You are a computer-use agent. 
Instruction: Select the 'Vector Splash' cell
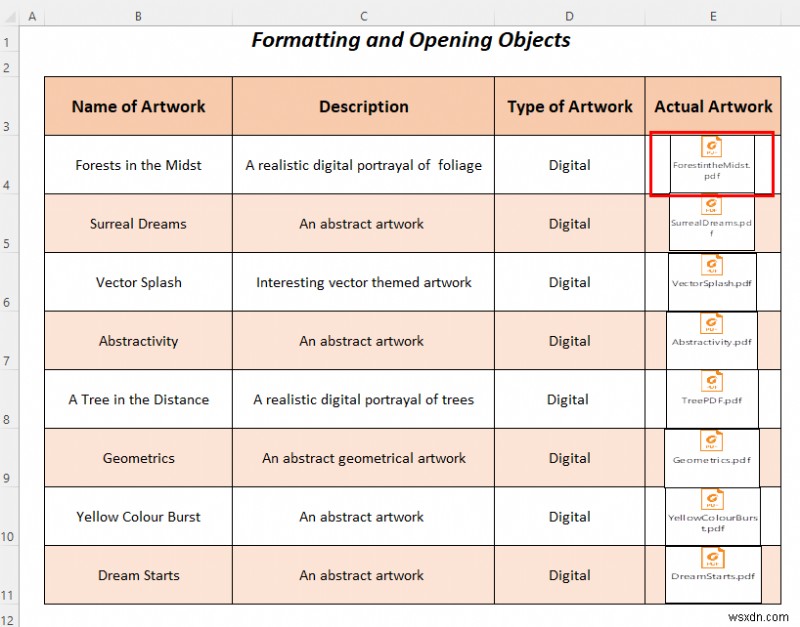pos(138,282)
